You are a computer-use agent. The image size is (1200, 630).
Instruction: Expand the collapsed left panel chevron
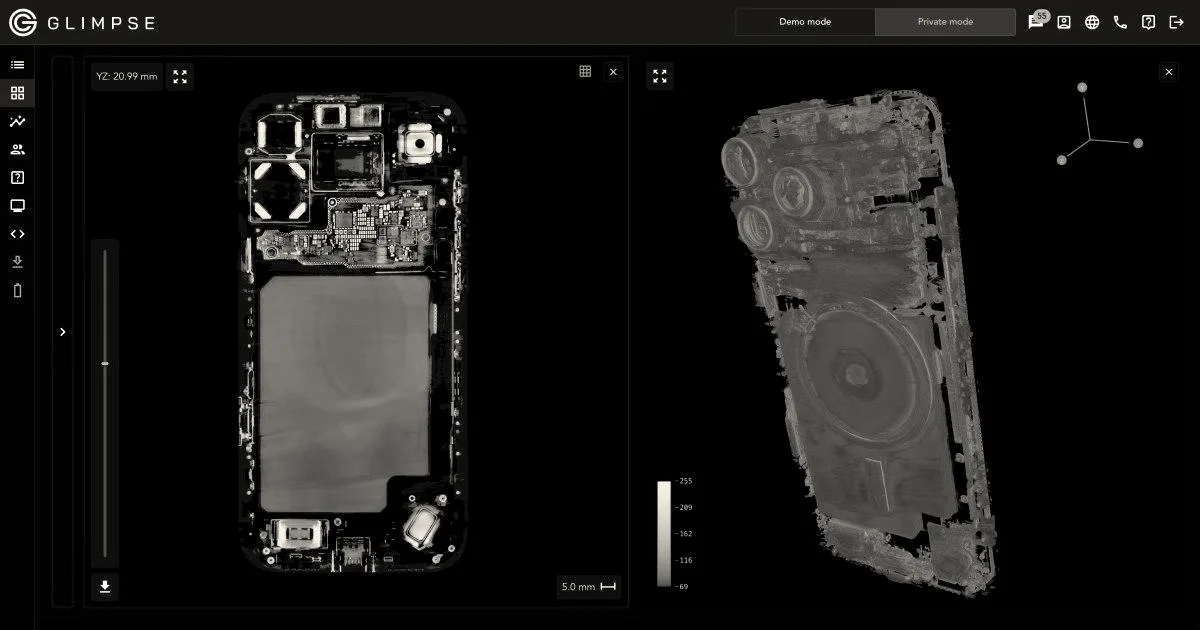point(63,332)
